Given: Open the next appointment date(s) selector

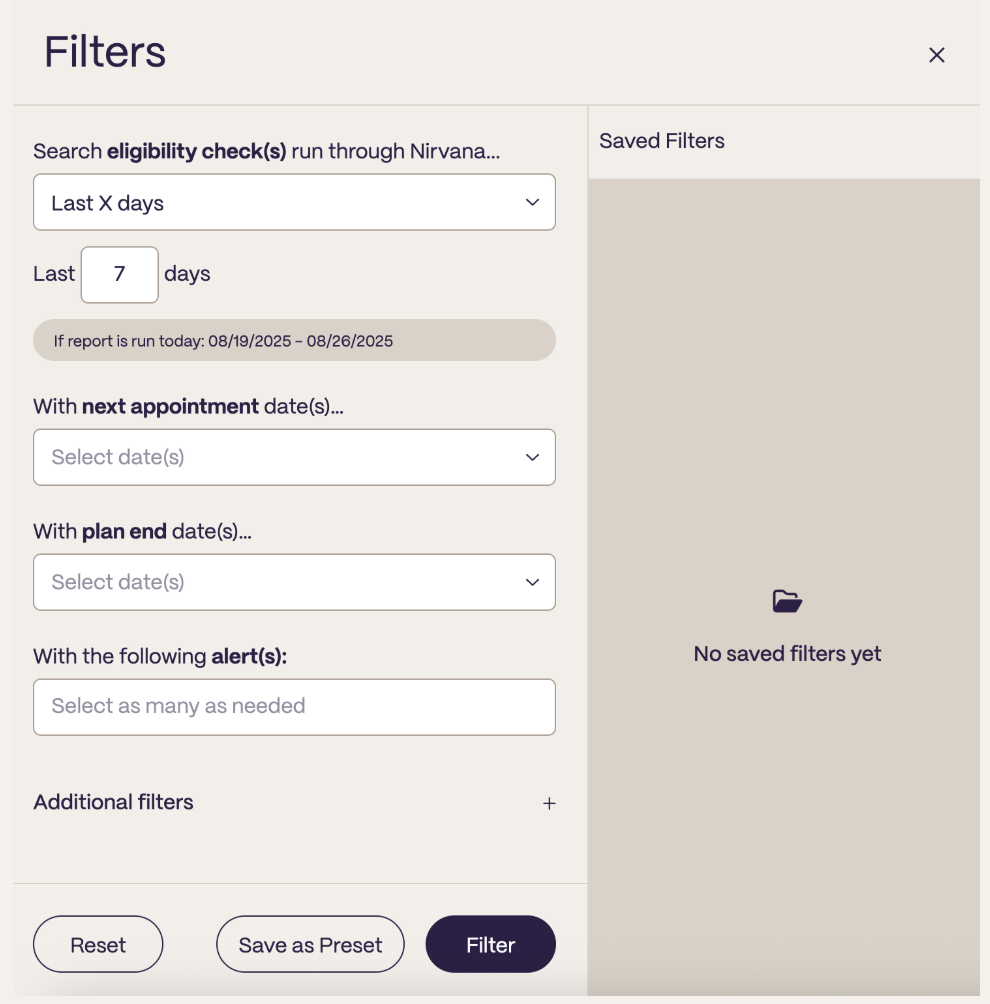Looking at the screenshot, I should tap(294, 457).
